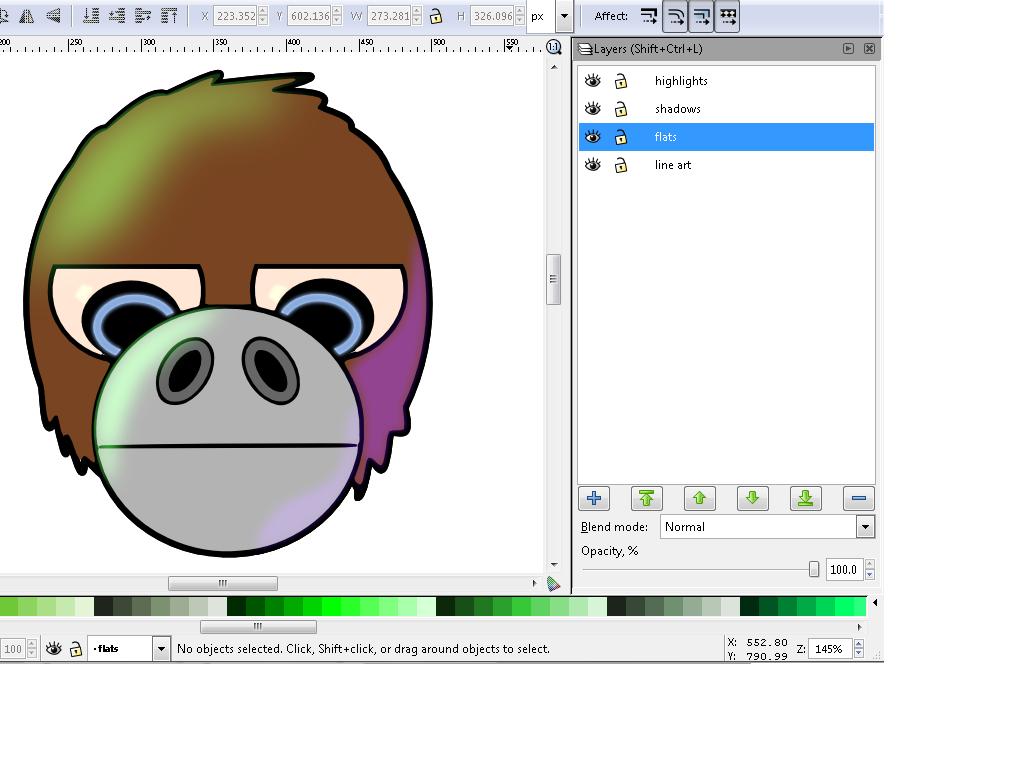Toggle the width/height ratio lock icon
Viewport: 1024px width, 768px height.
(436, 16)
